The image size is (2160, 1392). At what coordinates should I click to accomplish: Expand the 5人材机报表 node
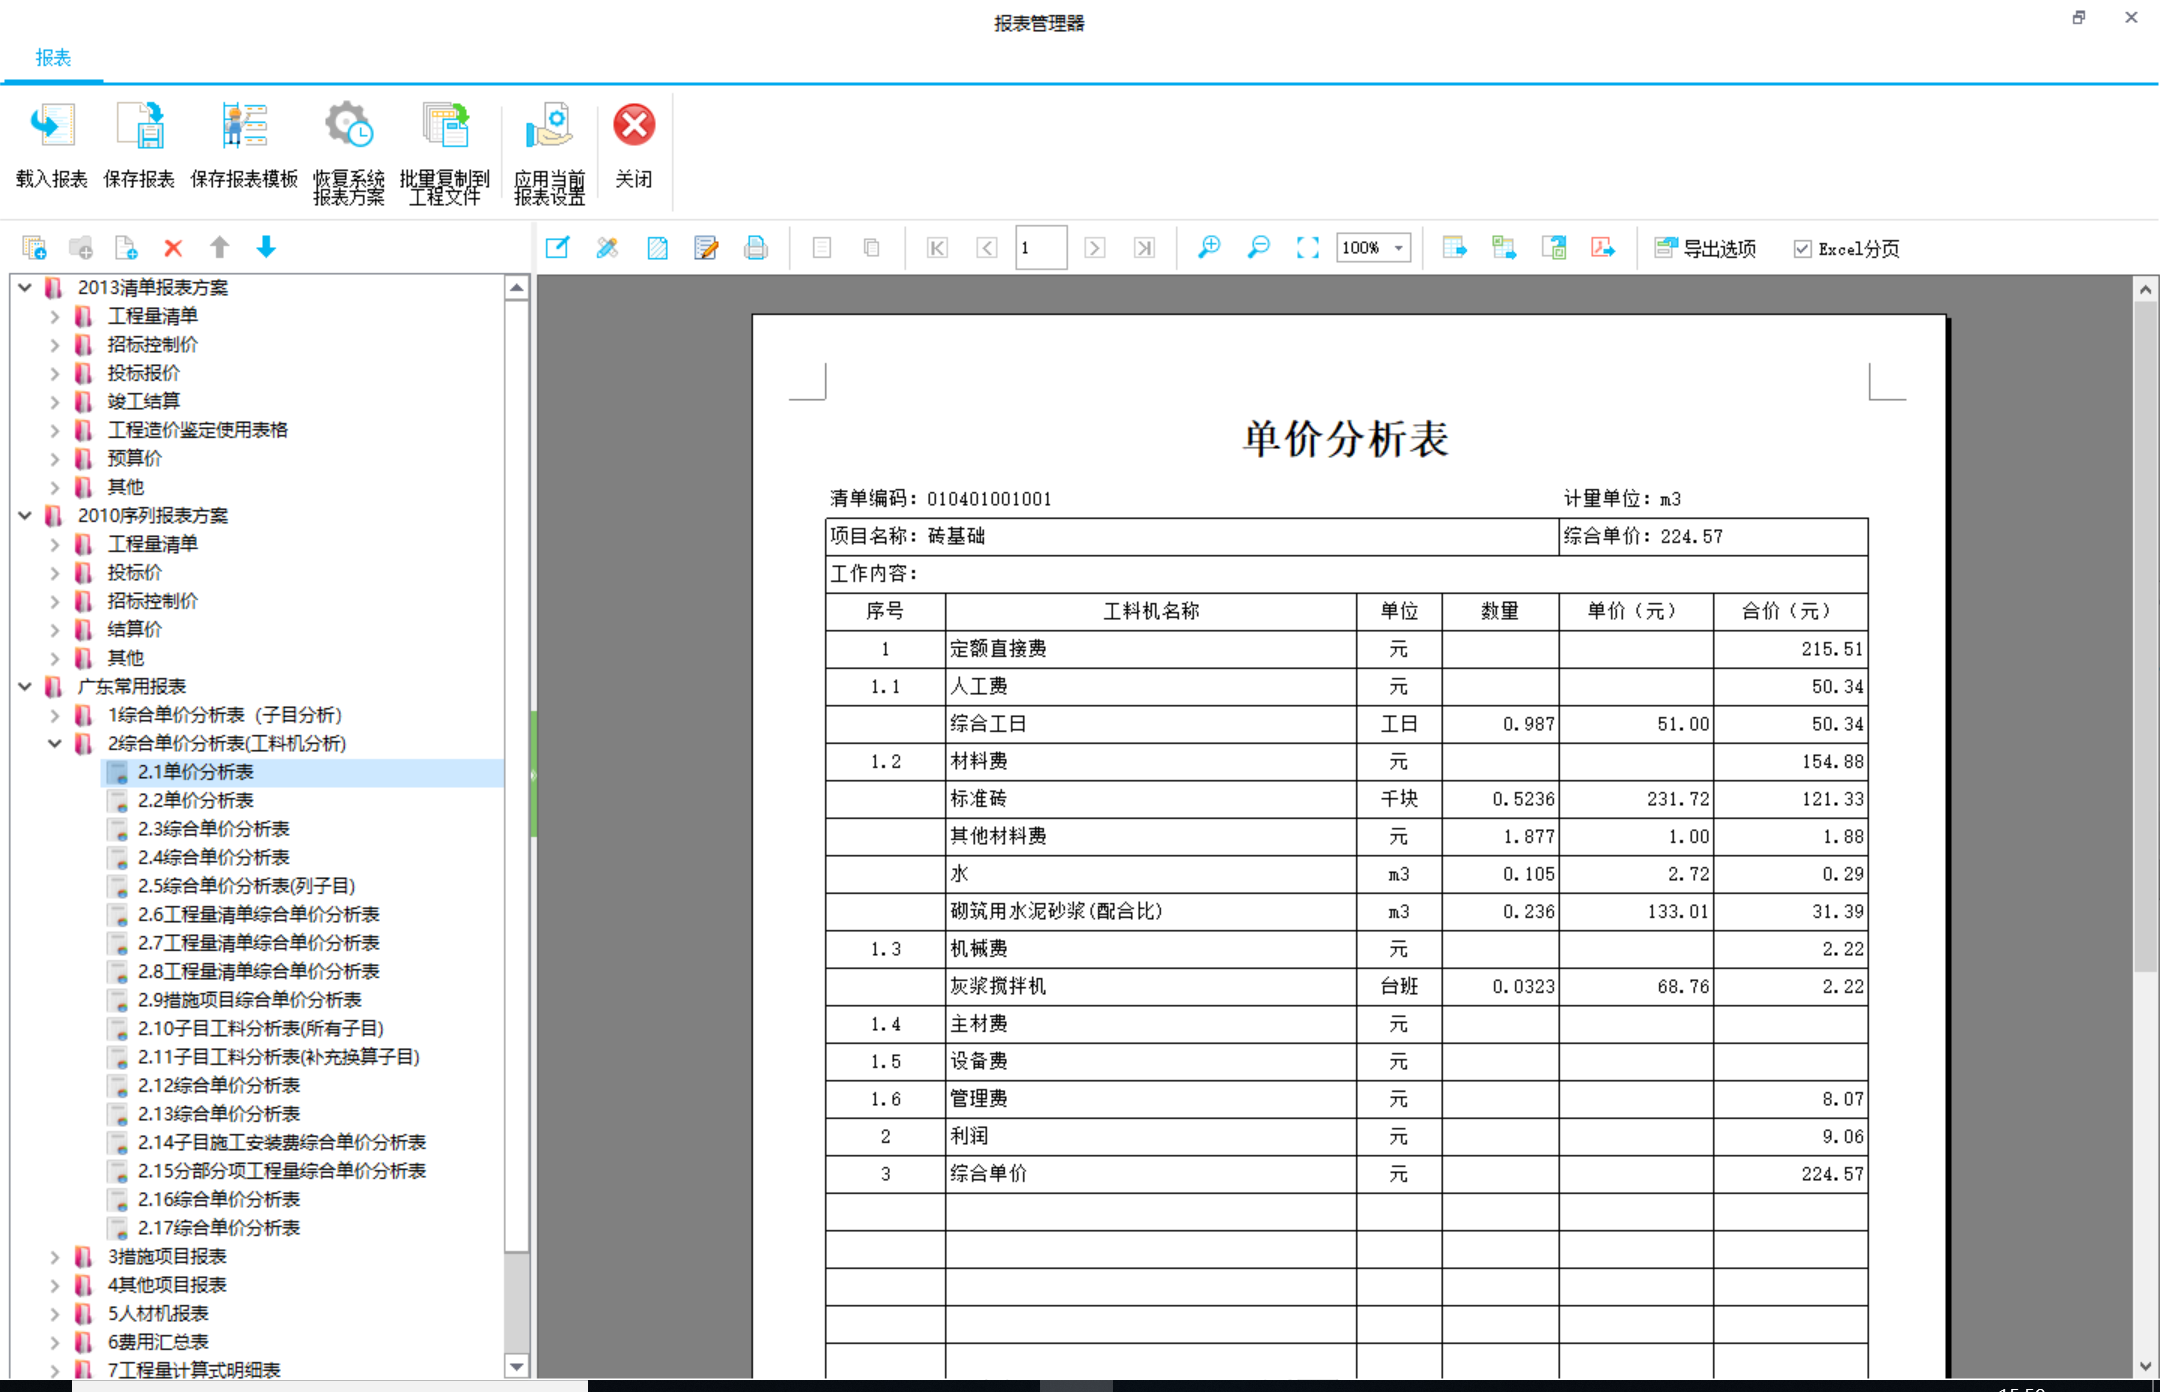click(55, 1314)
